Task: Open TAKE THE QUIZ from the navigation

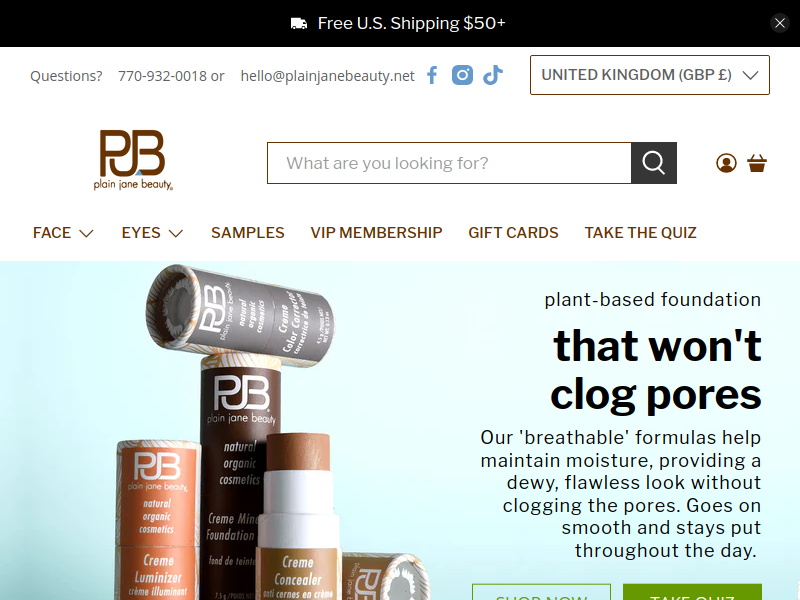Action: click(x=640, y=233)
